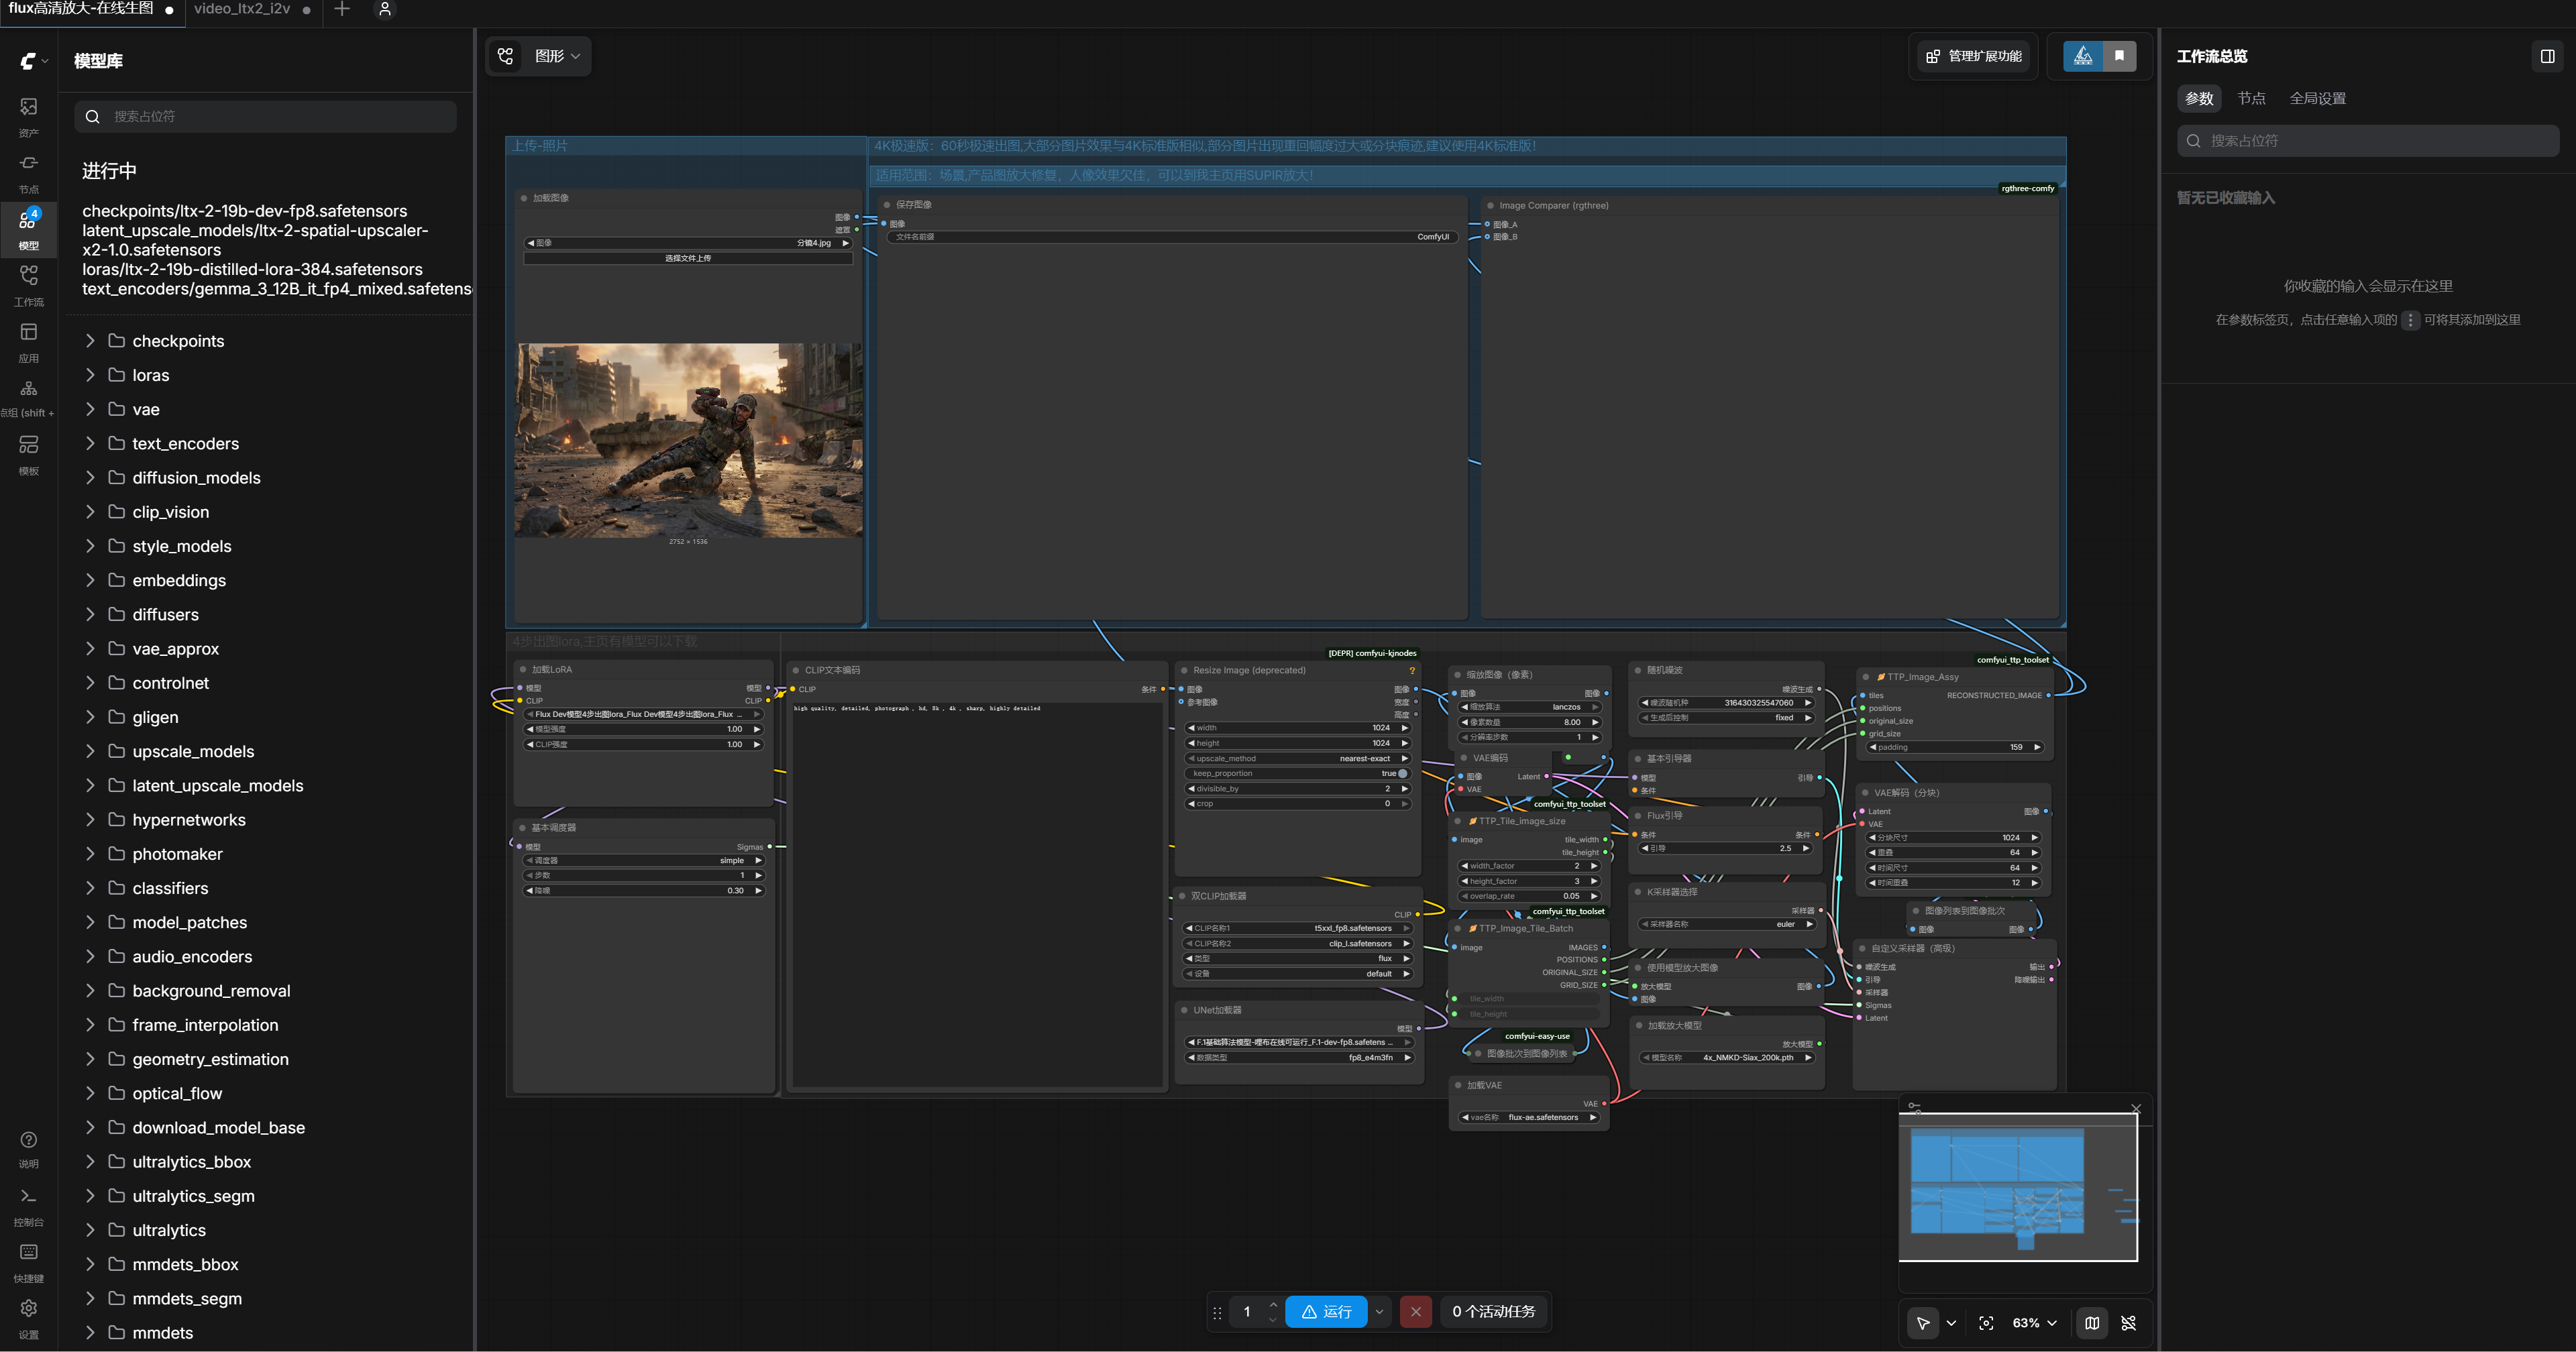The image size is (2576, 1352).
Task: Adjust 模型强度 1.00 slider in 加载LoRA
Action: [x=644, y=729]
